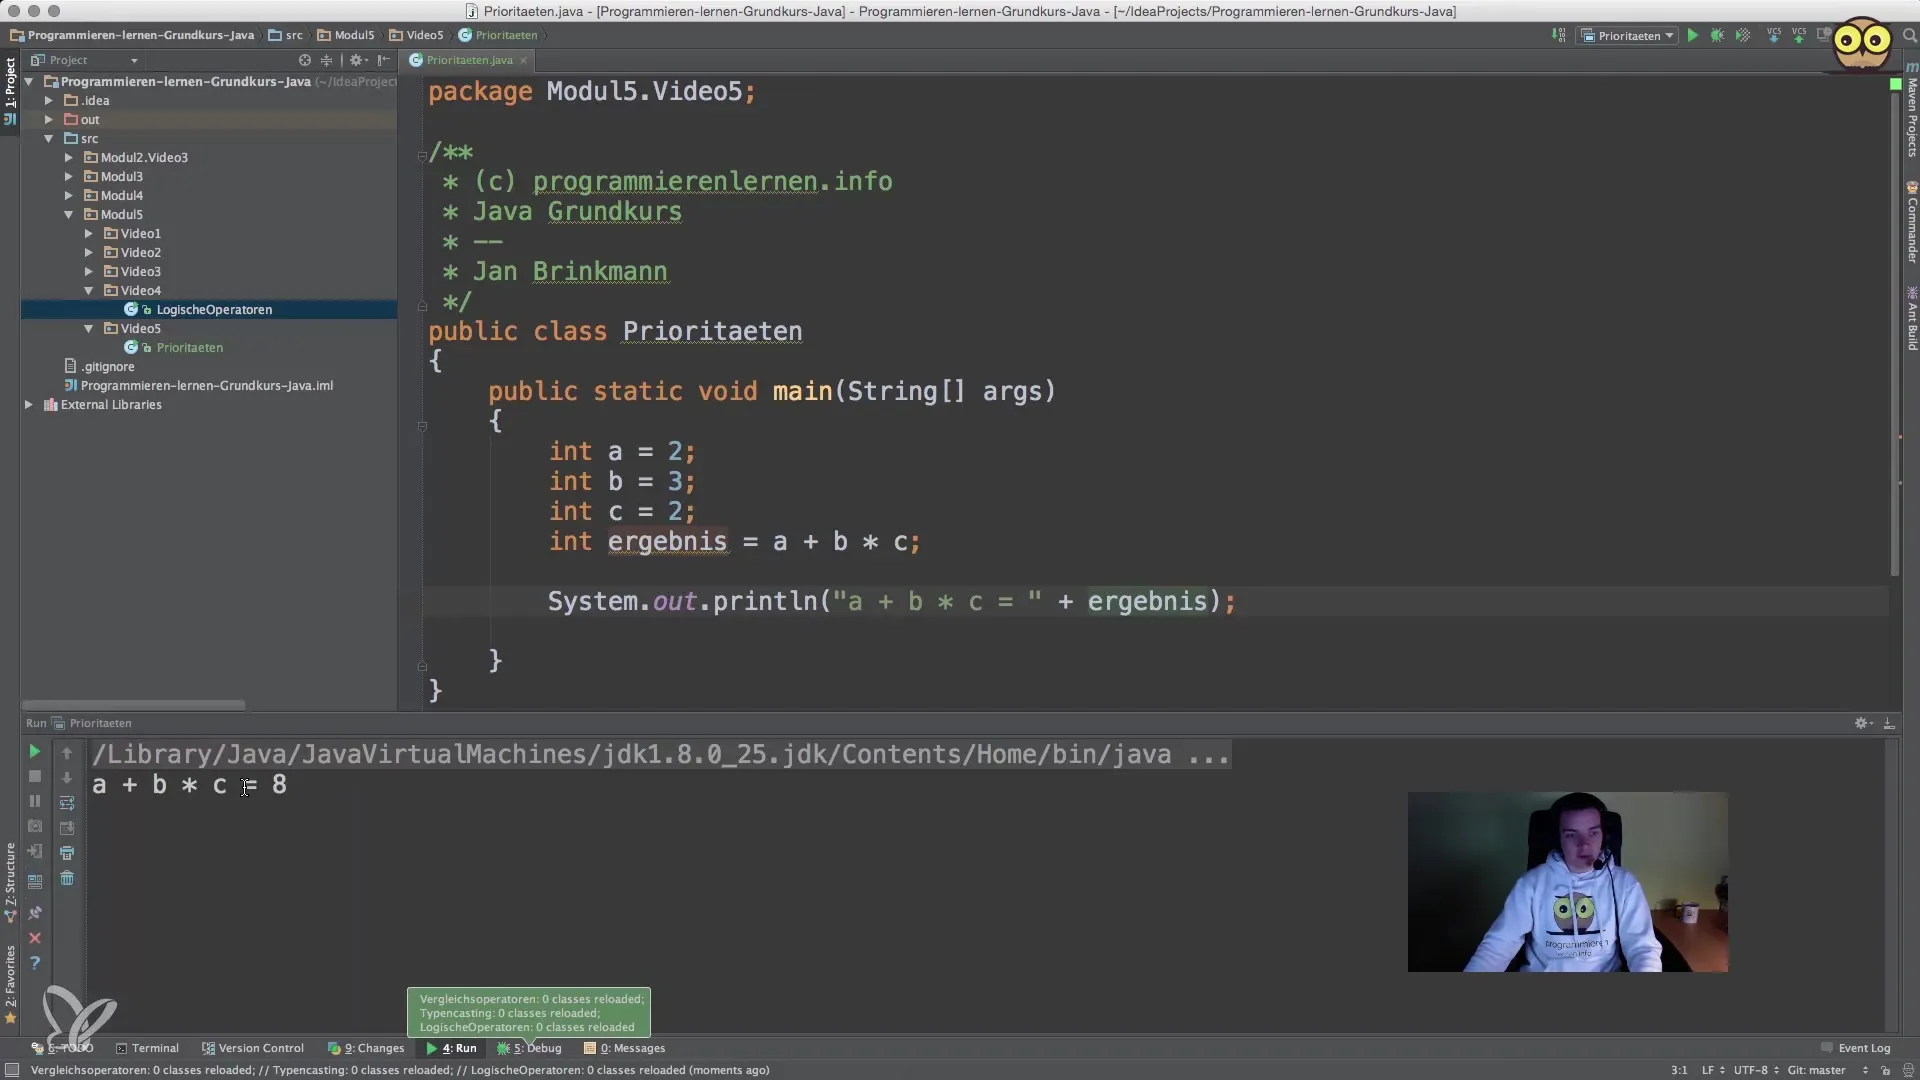Open the 0: Messages tool window
Image resolution: width=1920 pixels, height=1080 pixels.
[x=625, y=1048]
